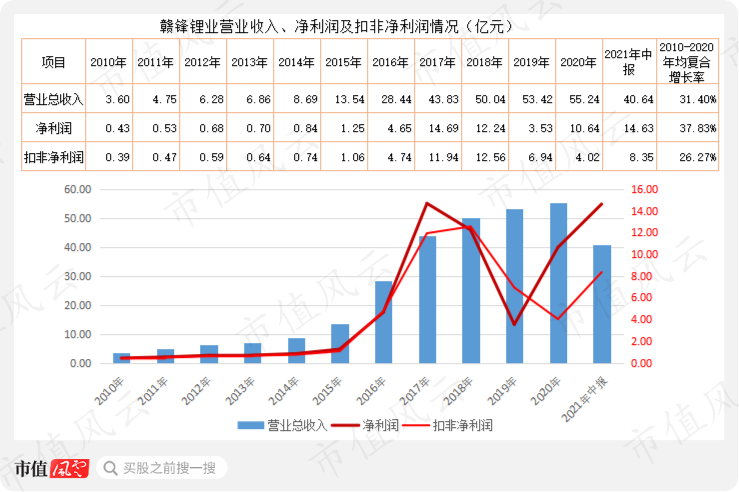Click the 扣非净利润 legend label
The width and height of the screenshot is (739, 492).
coord(462,425)
